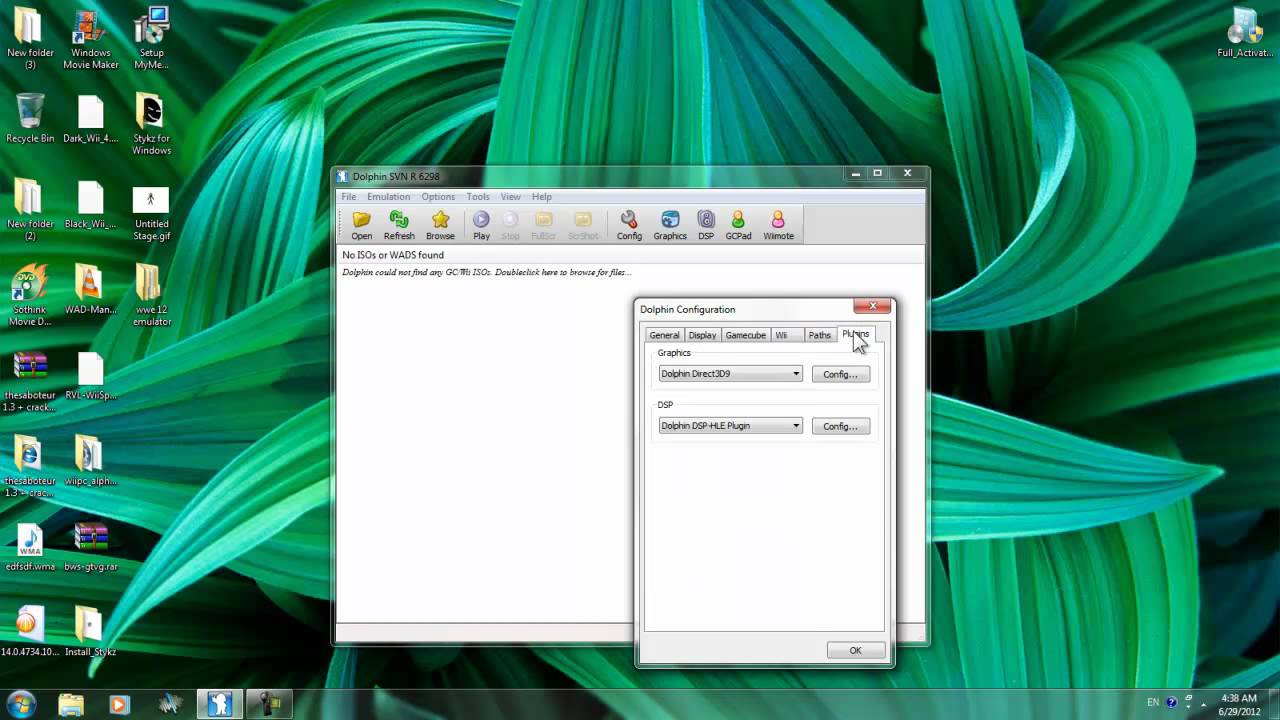Expand the Graphics plugin dropdown
This screenshot has height=720, width=1280.
tap(730, 374)
